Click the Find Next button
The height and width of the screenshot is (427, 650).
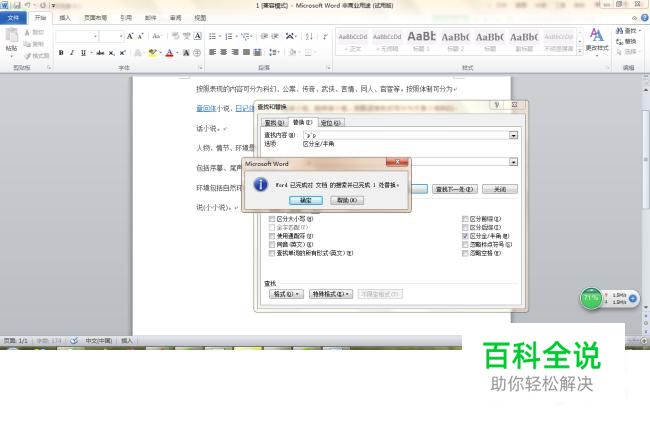pos(454,189)
